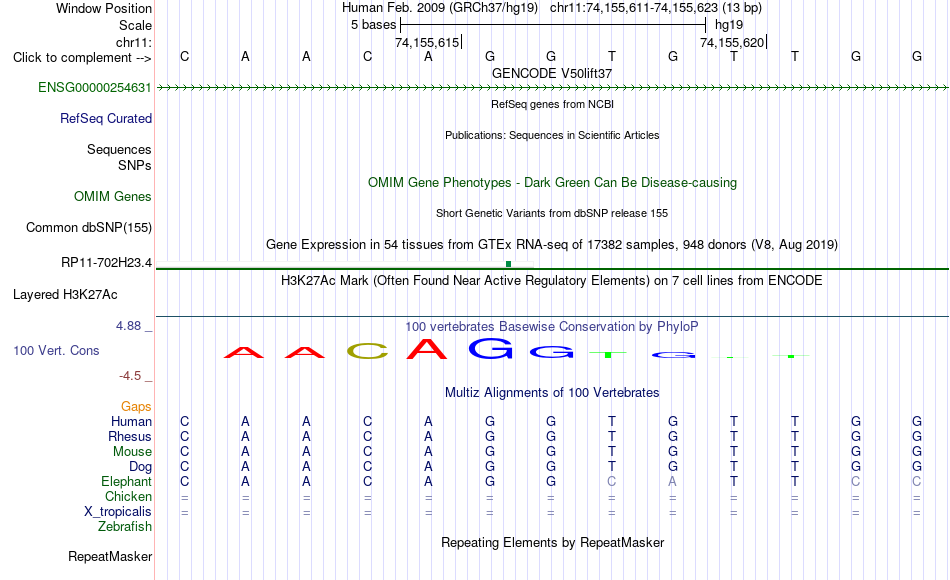Viewport: 950px width, 580px height.
Task: Click the Window Position label
Action: [104, 8]
